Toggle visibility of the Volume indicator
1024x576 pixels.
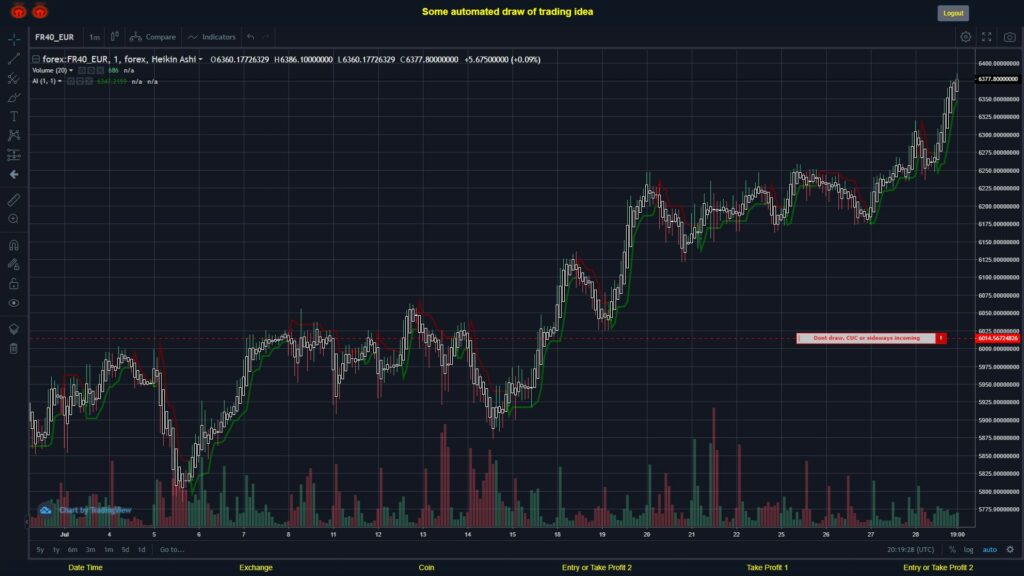click(x=82, y=71)
